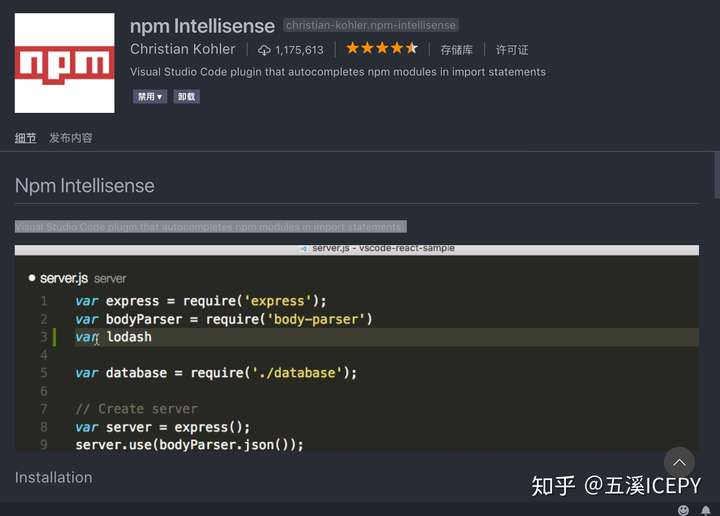Click the christian-kohler.npm-intellisense identifier text
720x516 pixels.
tap(371, 25)
